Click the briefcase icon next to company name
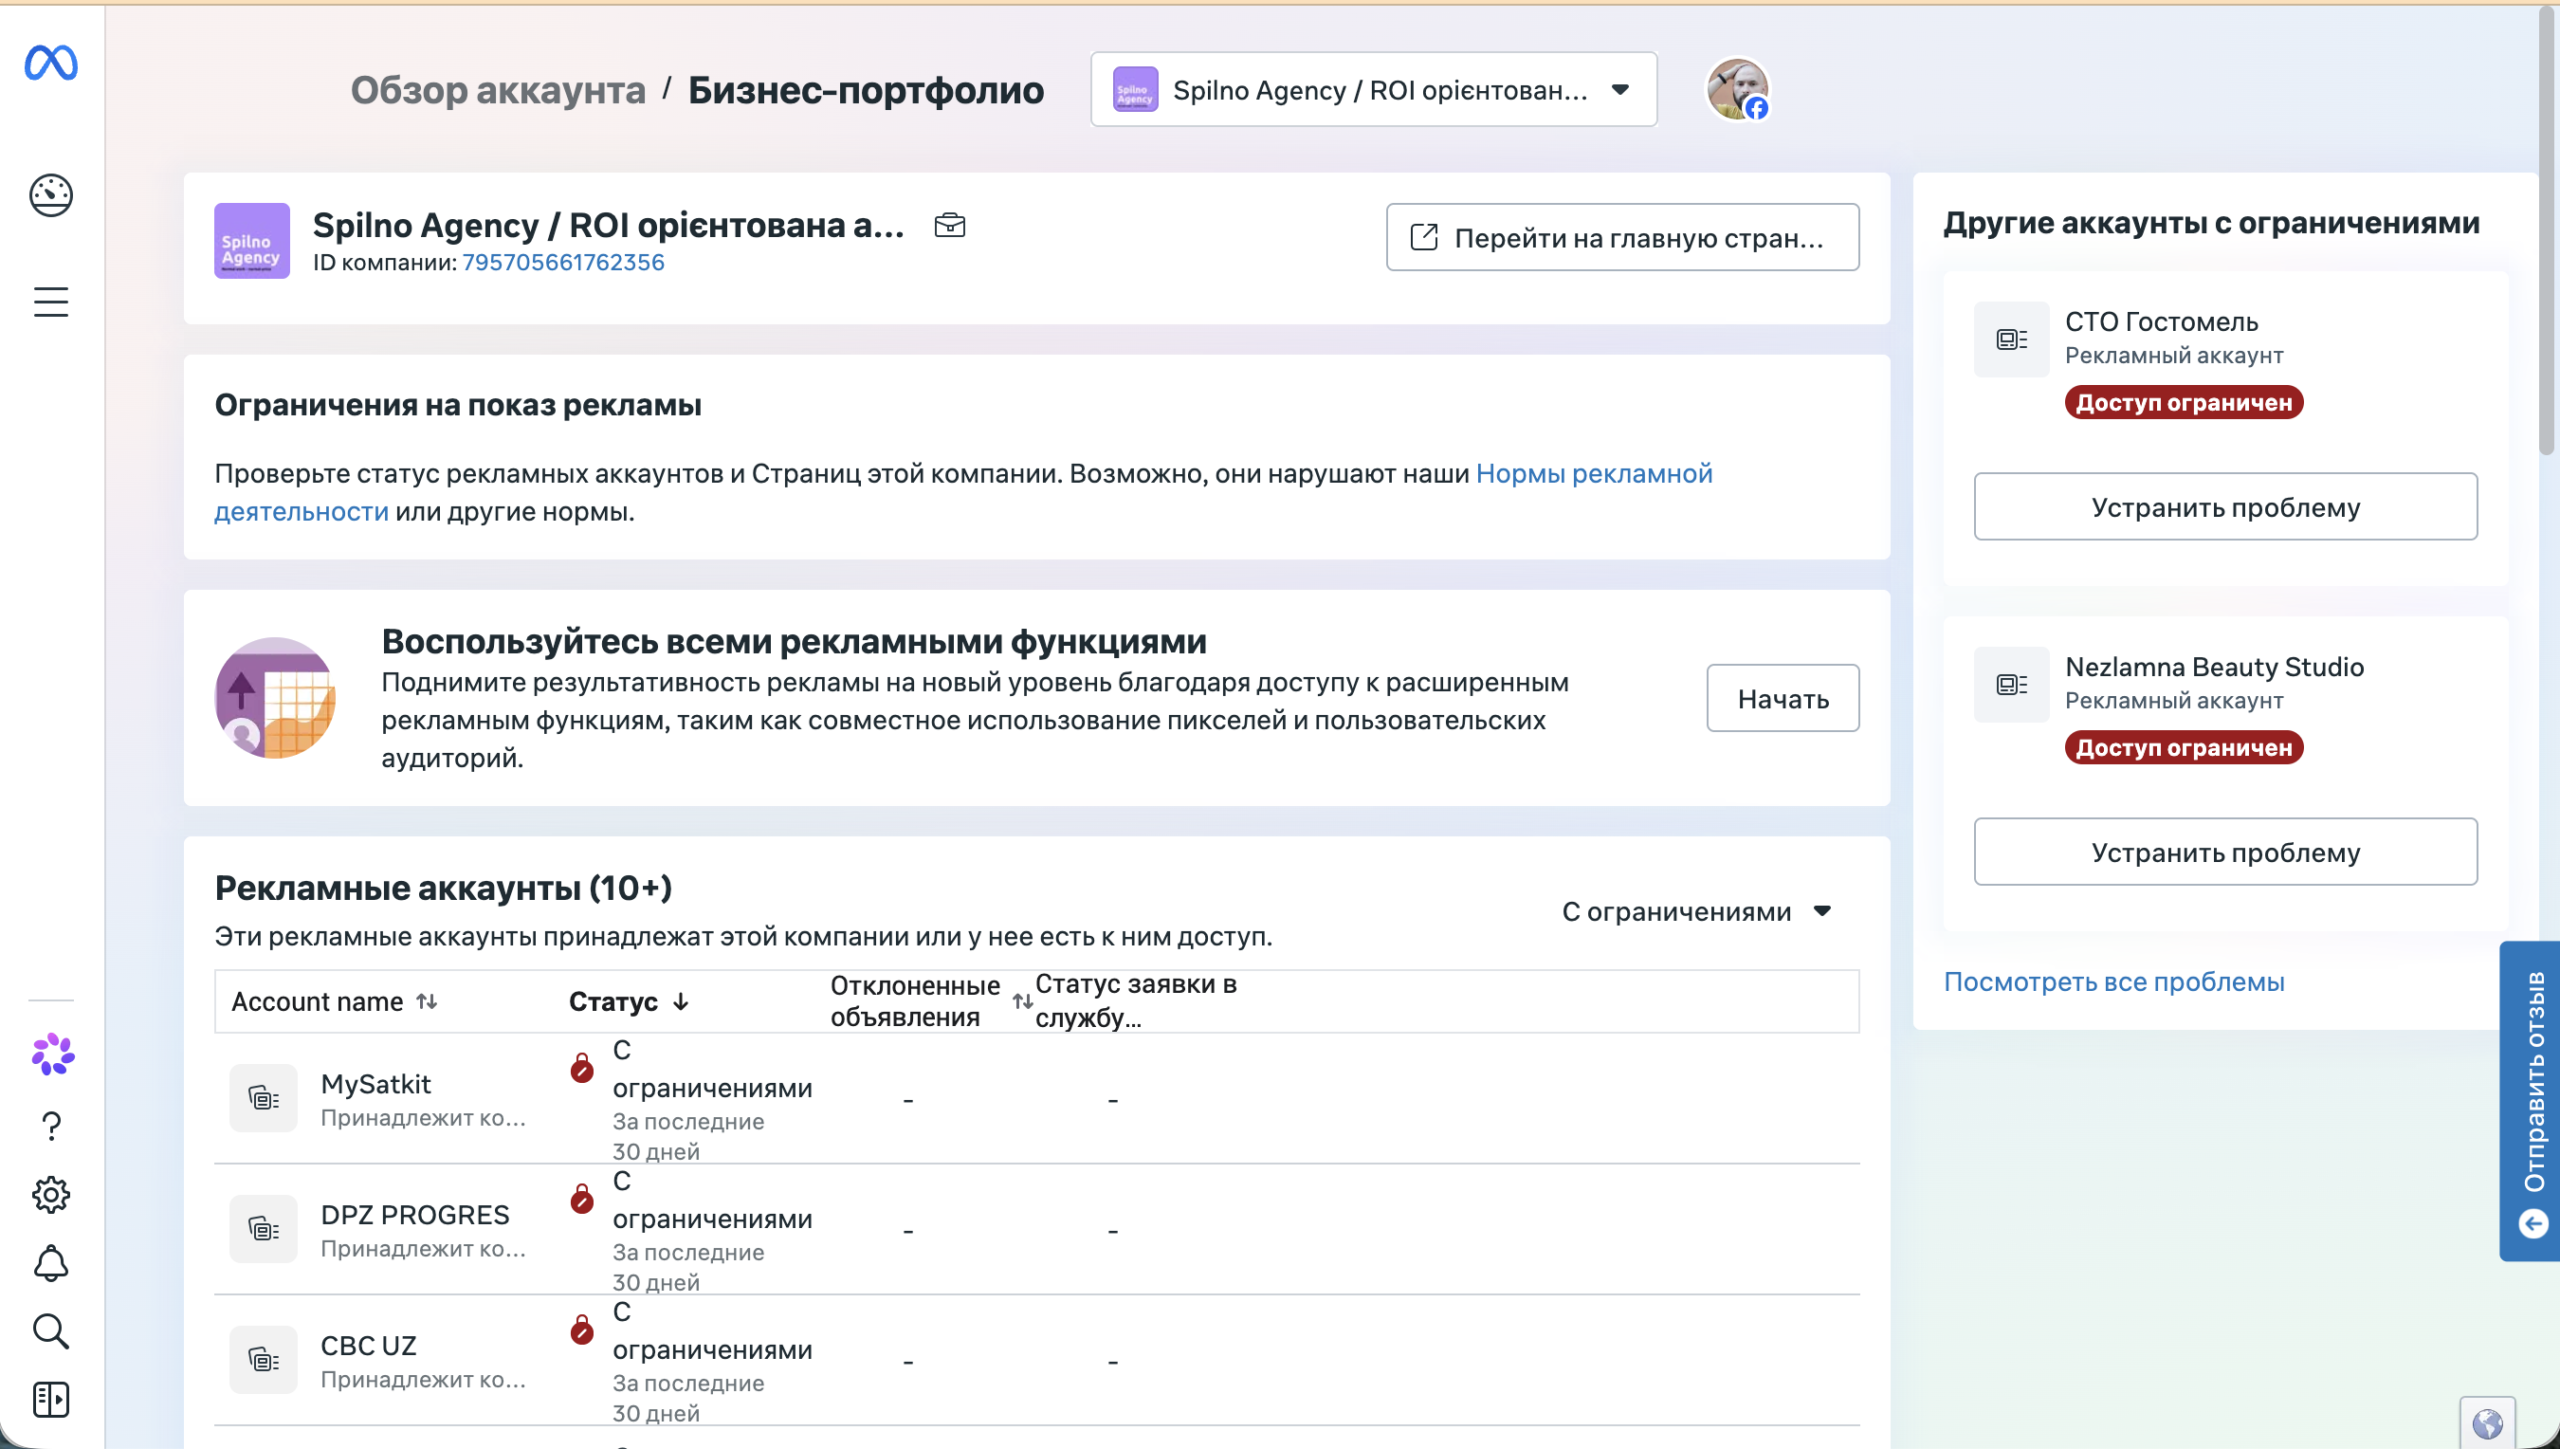The height and width of the screenshot is (1449, 2560). [x=950, y=226]
